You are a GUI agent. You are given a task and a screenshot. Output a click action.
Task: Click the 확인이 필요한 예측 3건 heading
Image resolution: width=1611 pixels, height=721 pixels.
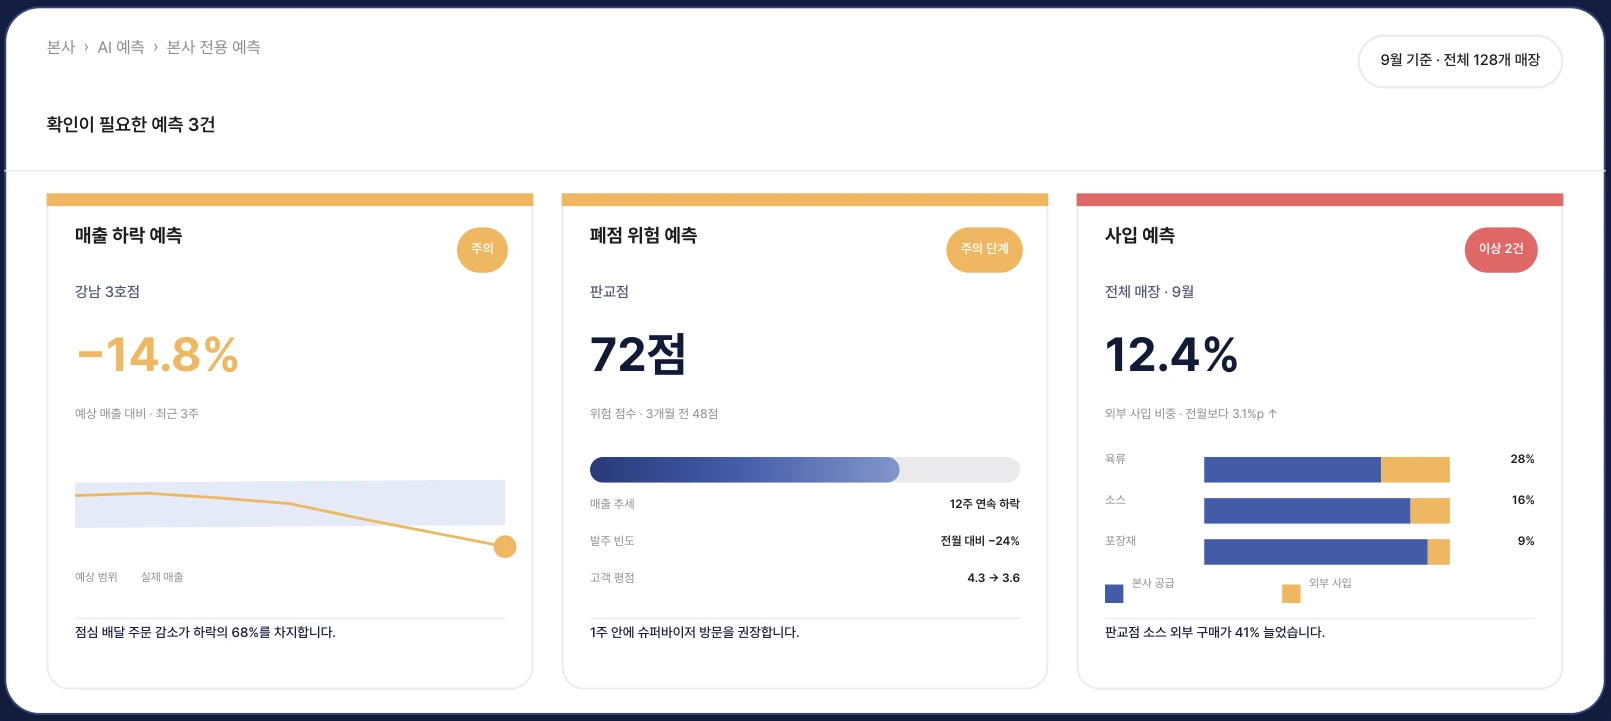(x=131, y=124)
